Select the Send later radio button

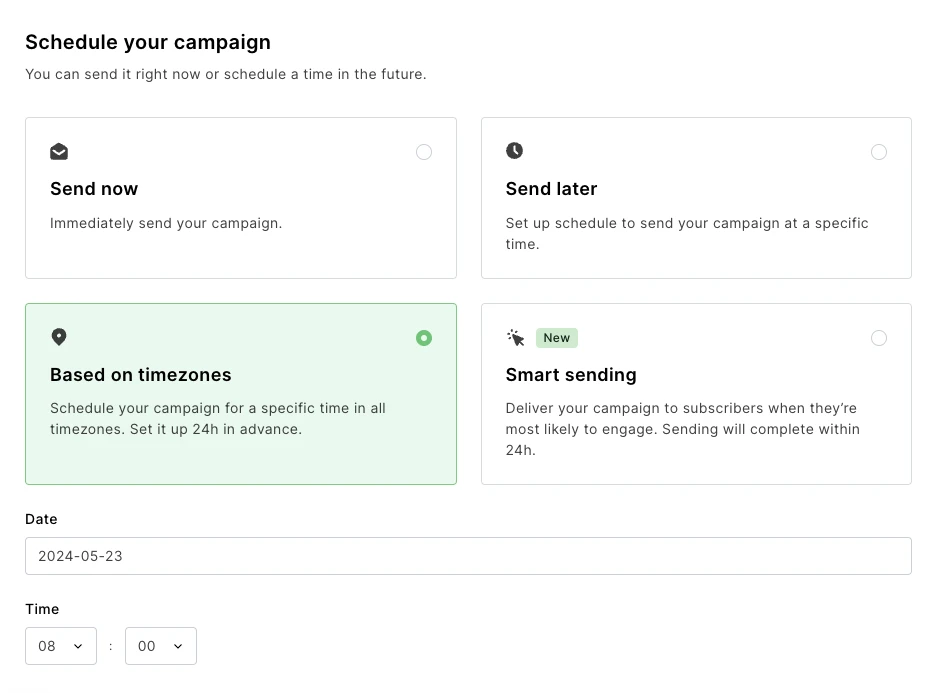coord(878,152)
